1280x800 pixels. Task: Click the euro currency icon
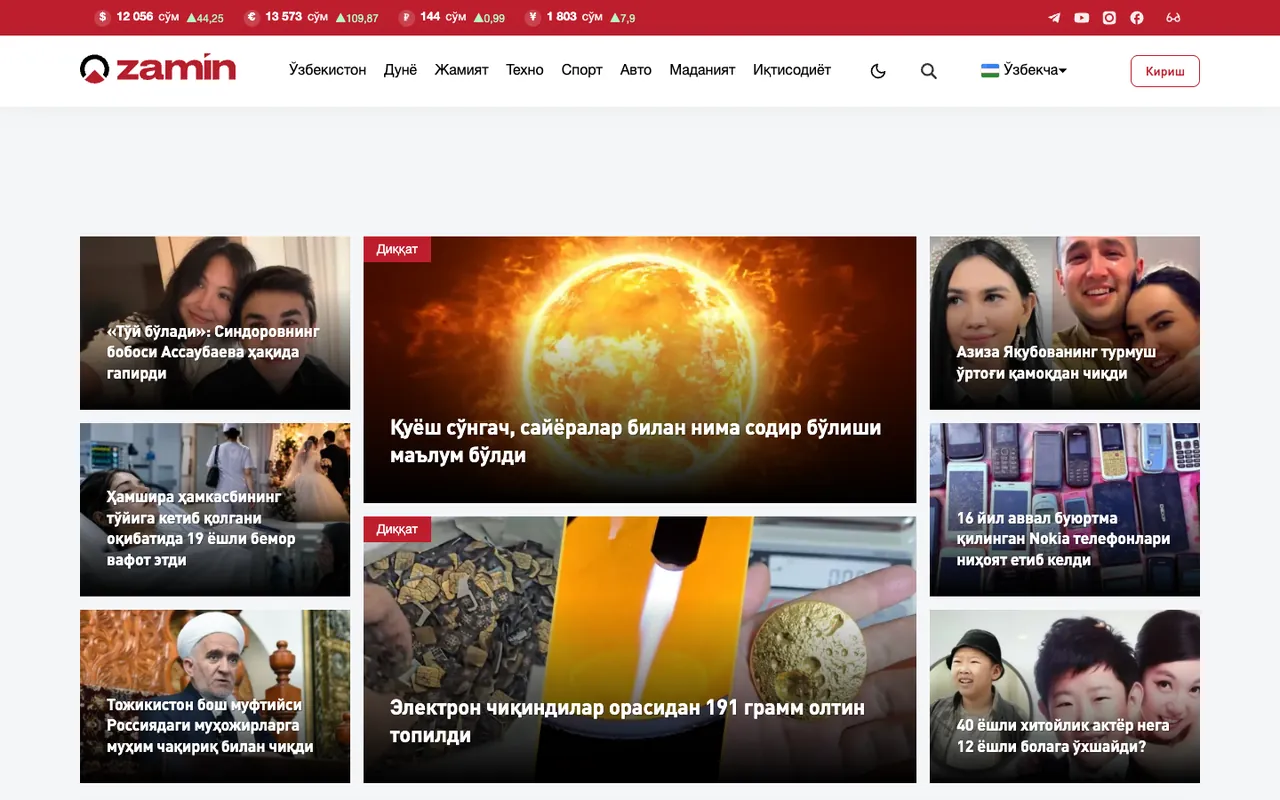pyautogui.click(x=251, y=17)
